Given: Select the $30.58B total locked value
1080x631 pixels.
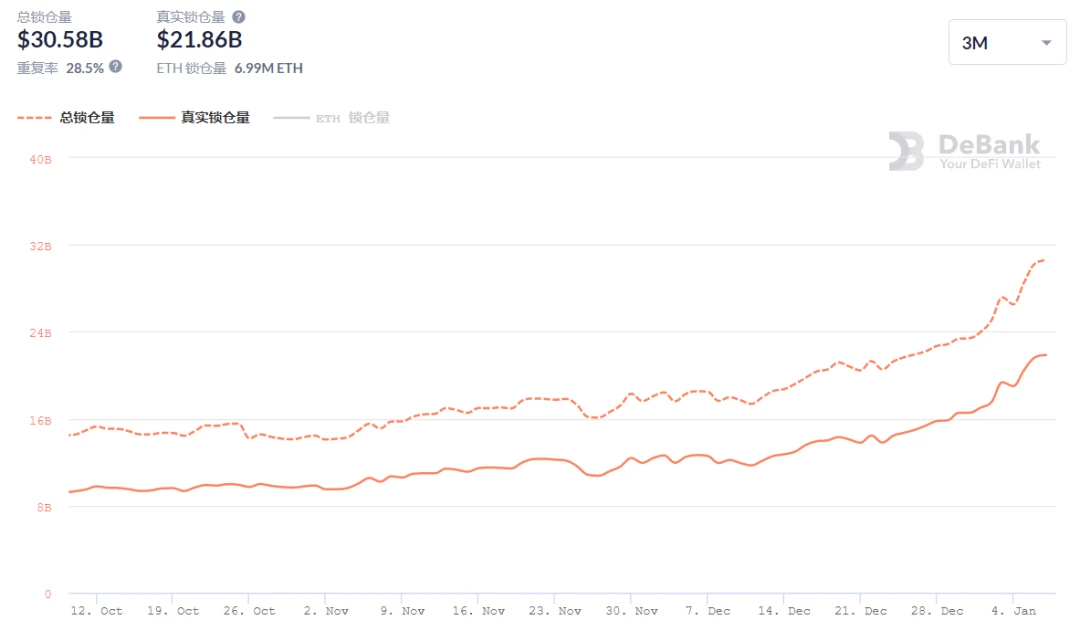Looking at the screenshot, I should (60, 40).
